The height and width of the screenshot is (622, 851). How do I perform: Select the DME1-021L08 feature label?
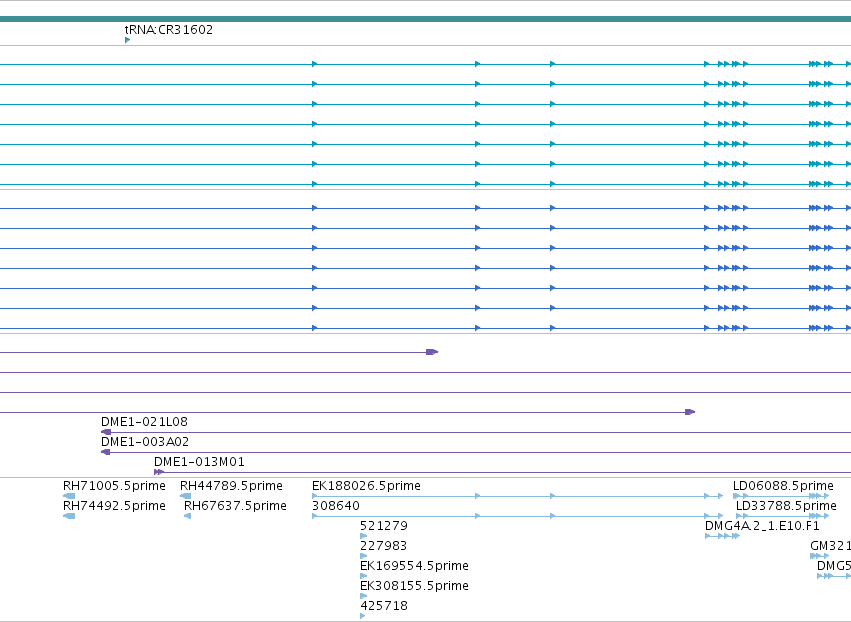[x=144, y=422]
